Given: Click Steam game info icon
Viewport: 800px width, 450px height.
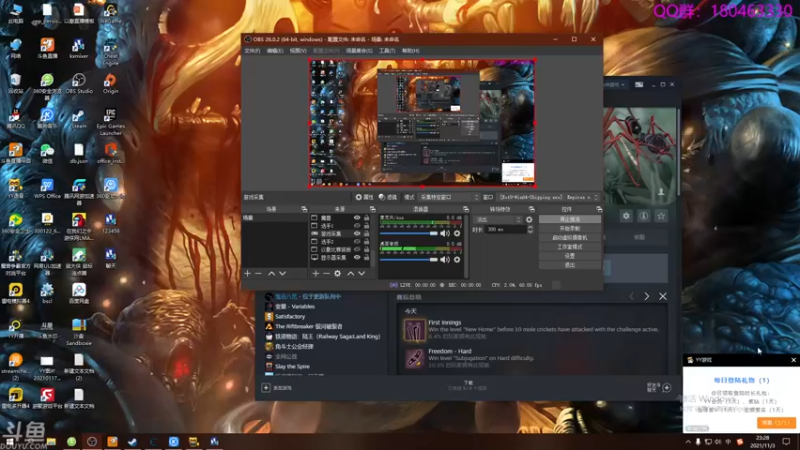Looking at the screenshot, I should coord(644,216).
